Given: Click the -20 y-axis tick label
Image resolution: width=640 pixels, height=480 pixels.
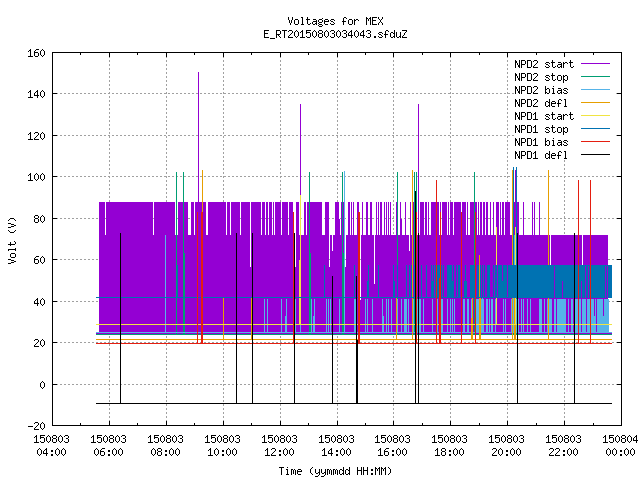Looking at the screenshot, I should click(x=36, y=426).
